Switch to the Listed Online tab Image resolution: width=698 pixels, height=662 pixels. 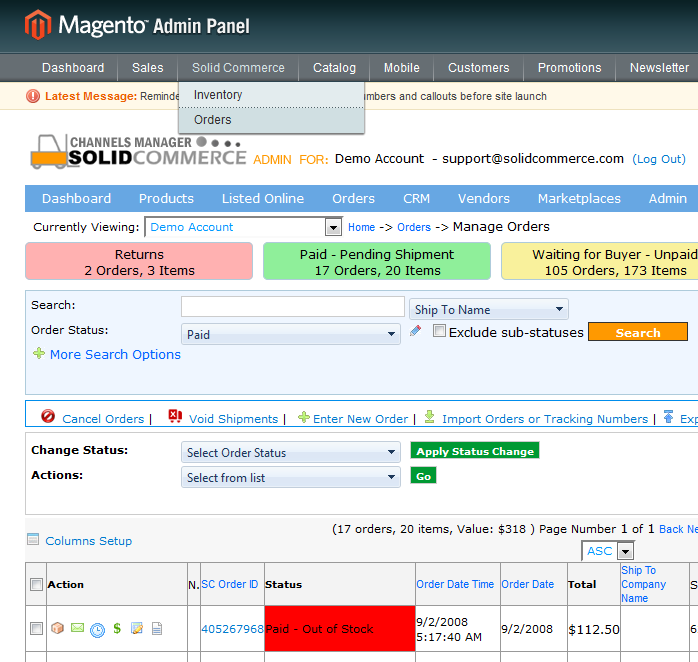[x=263, y=199]
